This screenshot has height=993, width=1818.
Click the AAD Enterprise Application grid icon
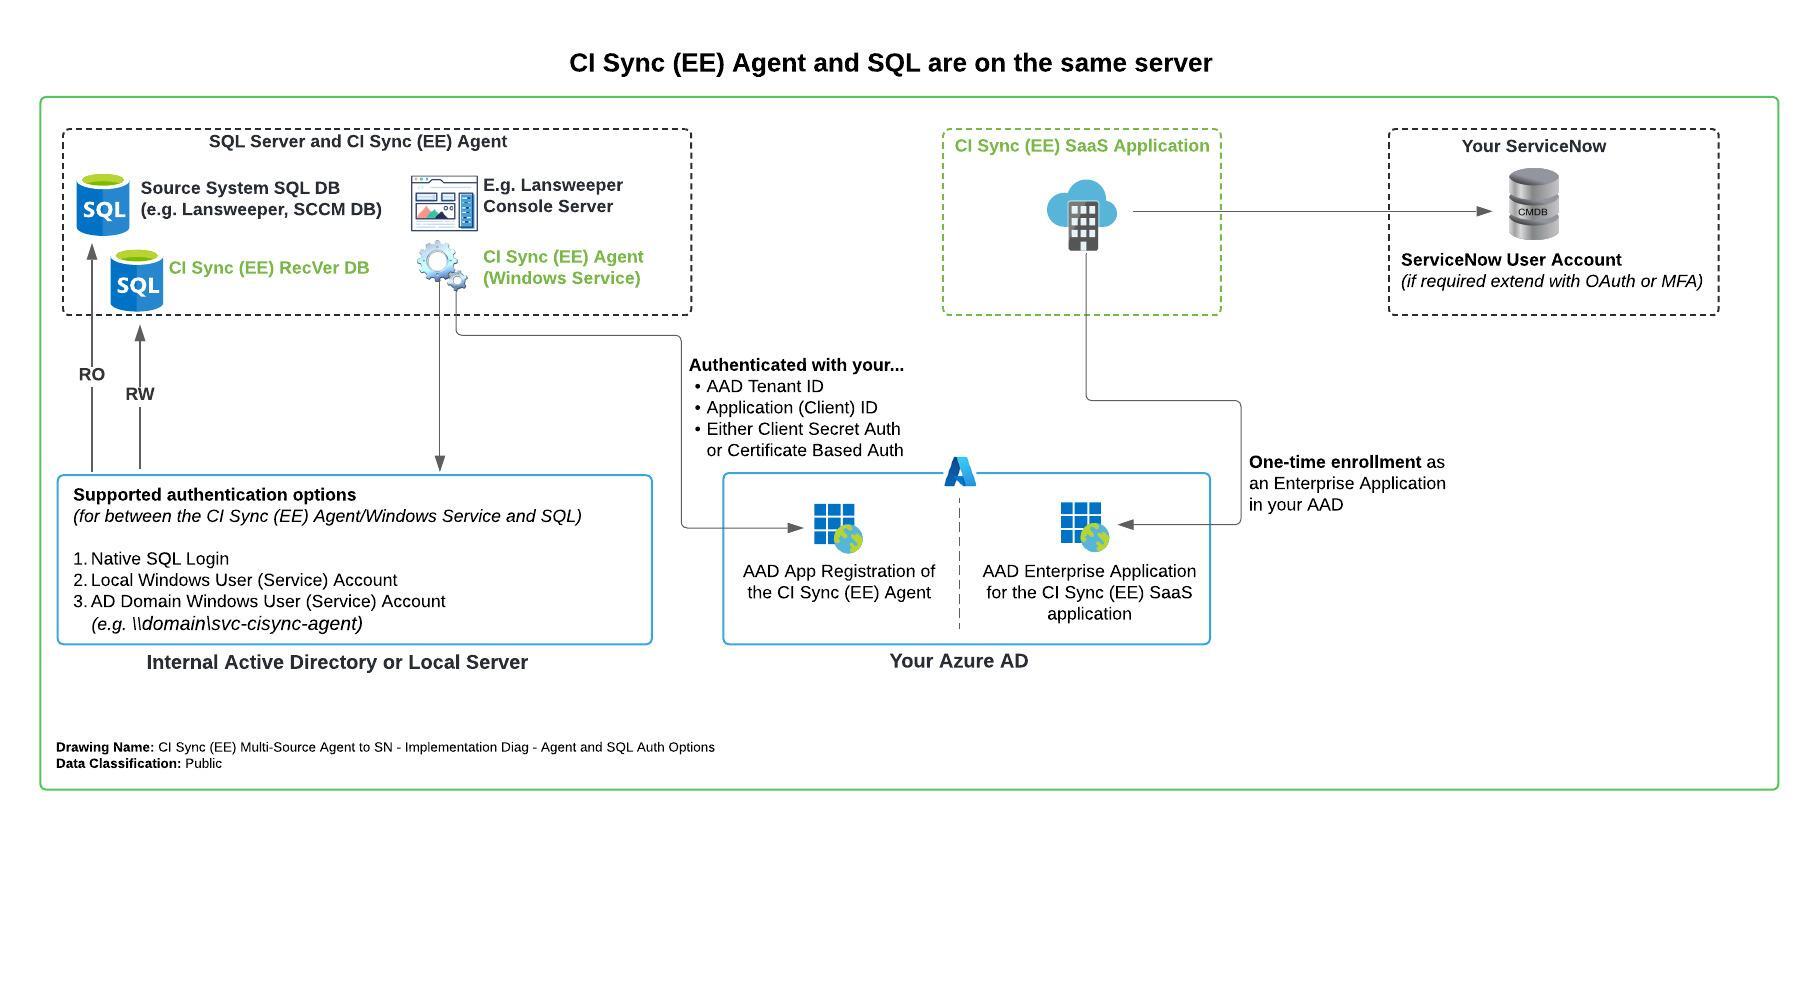click(x=1085, y=526)
